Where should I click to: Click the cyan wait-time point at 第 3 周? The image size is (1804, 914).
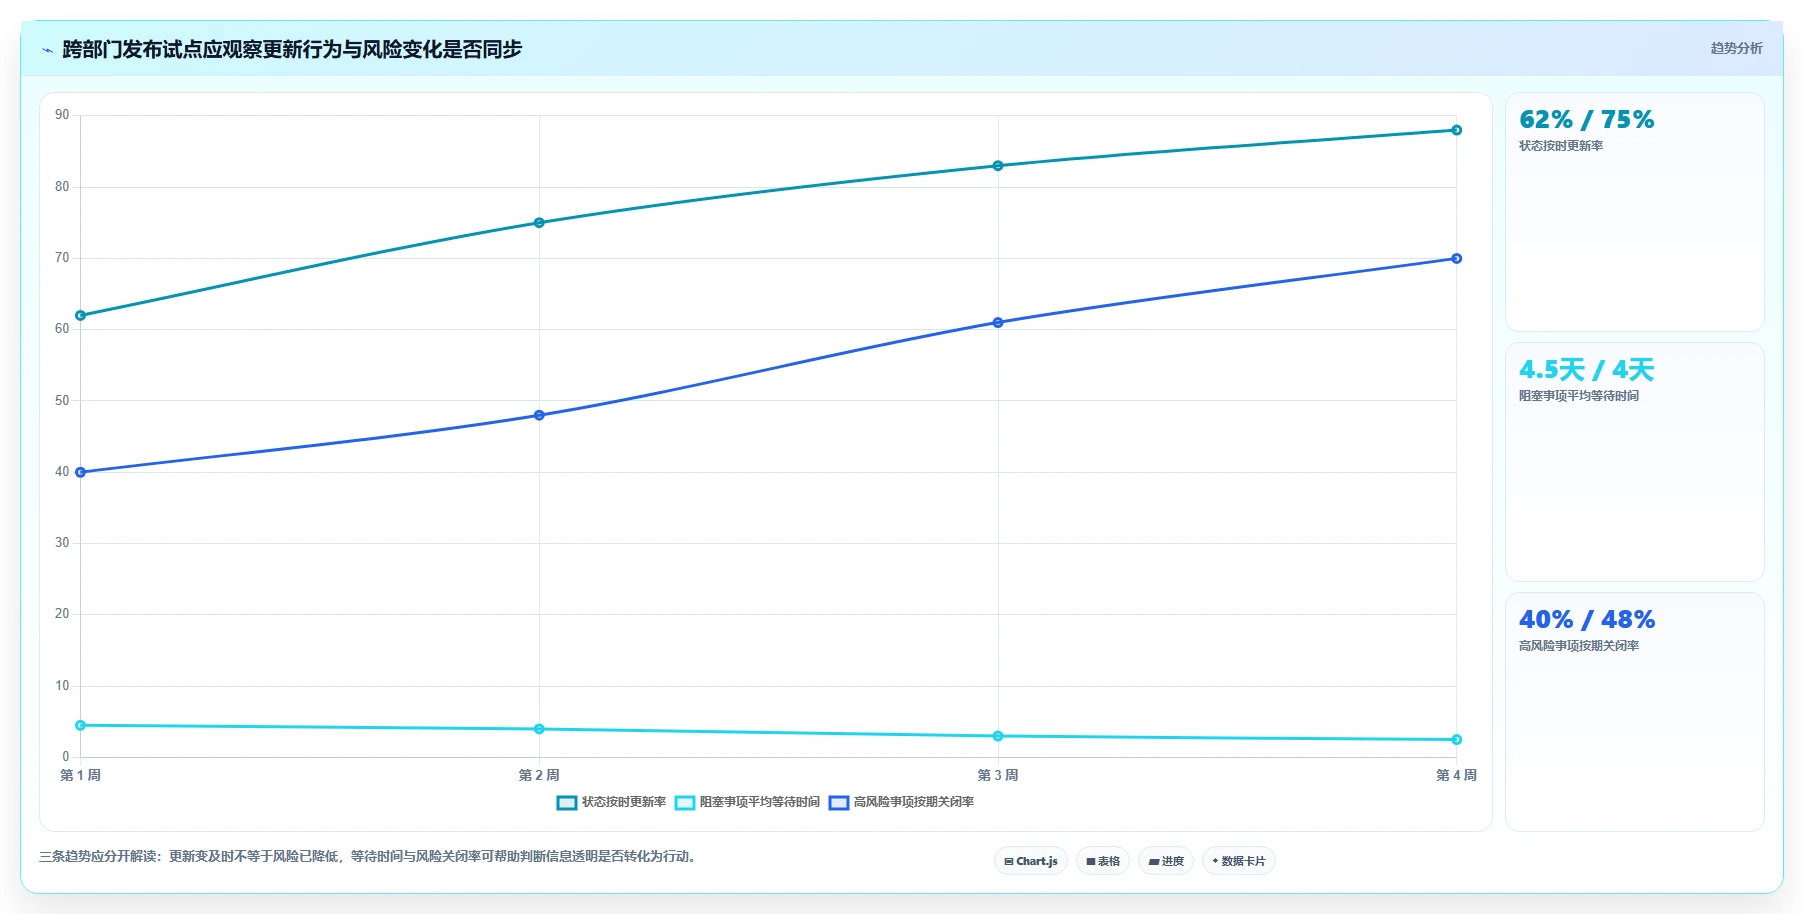point(998,736)
